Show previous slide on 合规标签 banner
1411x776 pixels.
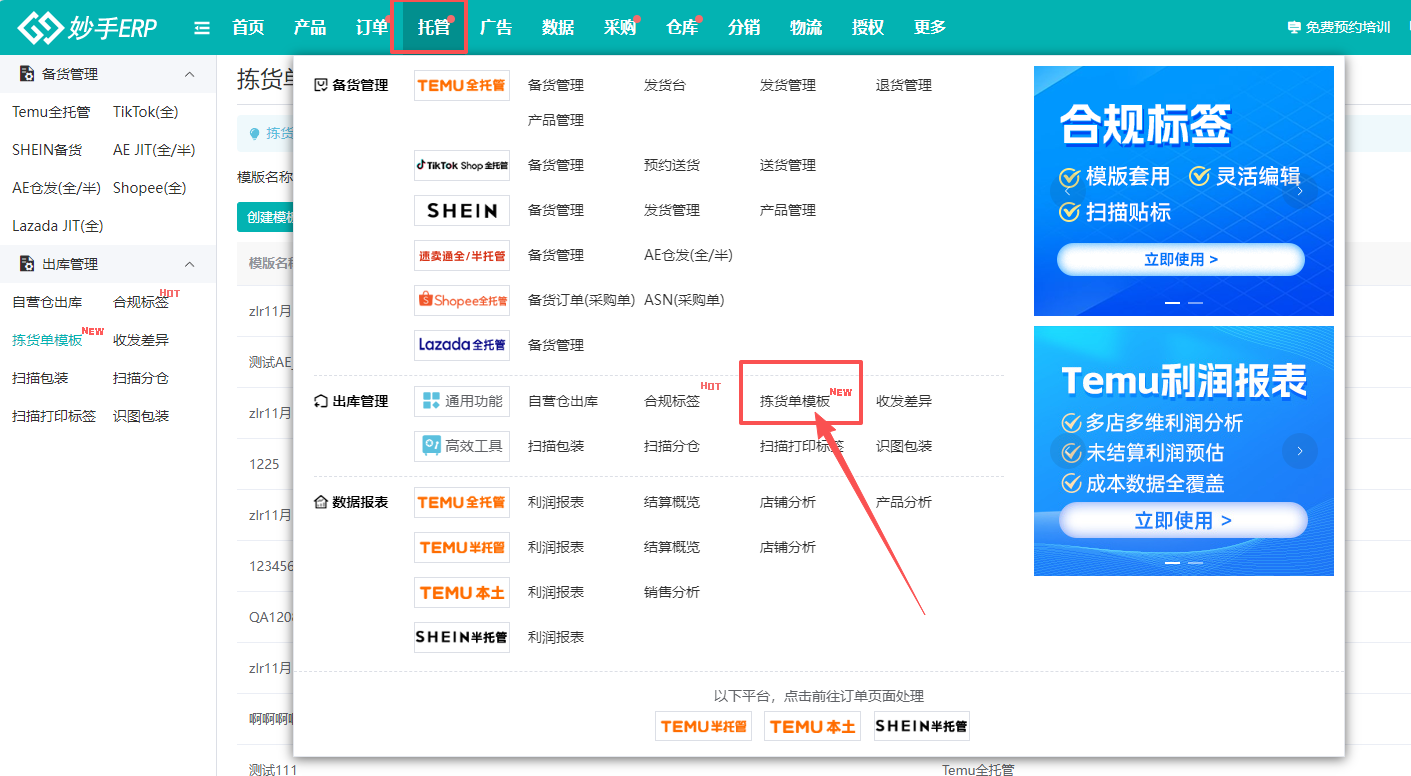(1067, 191)
